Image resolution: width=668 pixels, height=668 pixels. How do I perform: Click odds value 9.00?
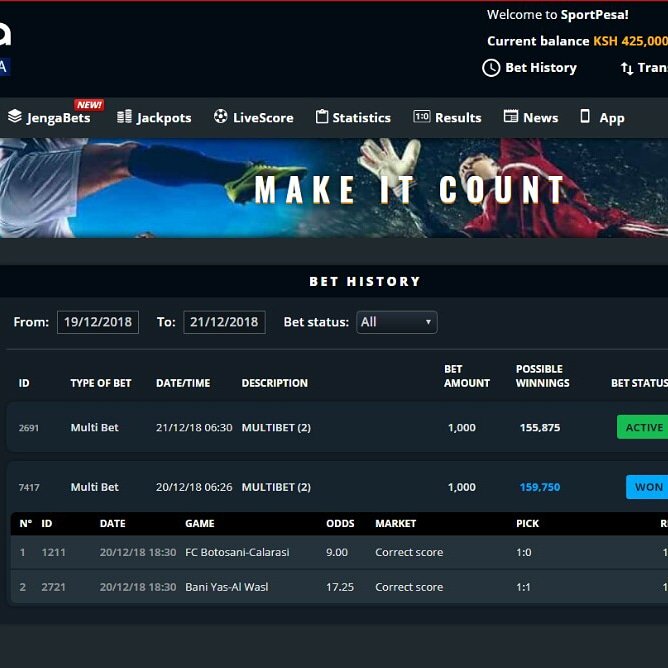pyautogui.click(x=337, y=552)
